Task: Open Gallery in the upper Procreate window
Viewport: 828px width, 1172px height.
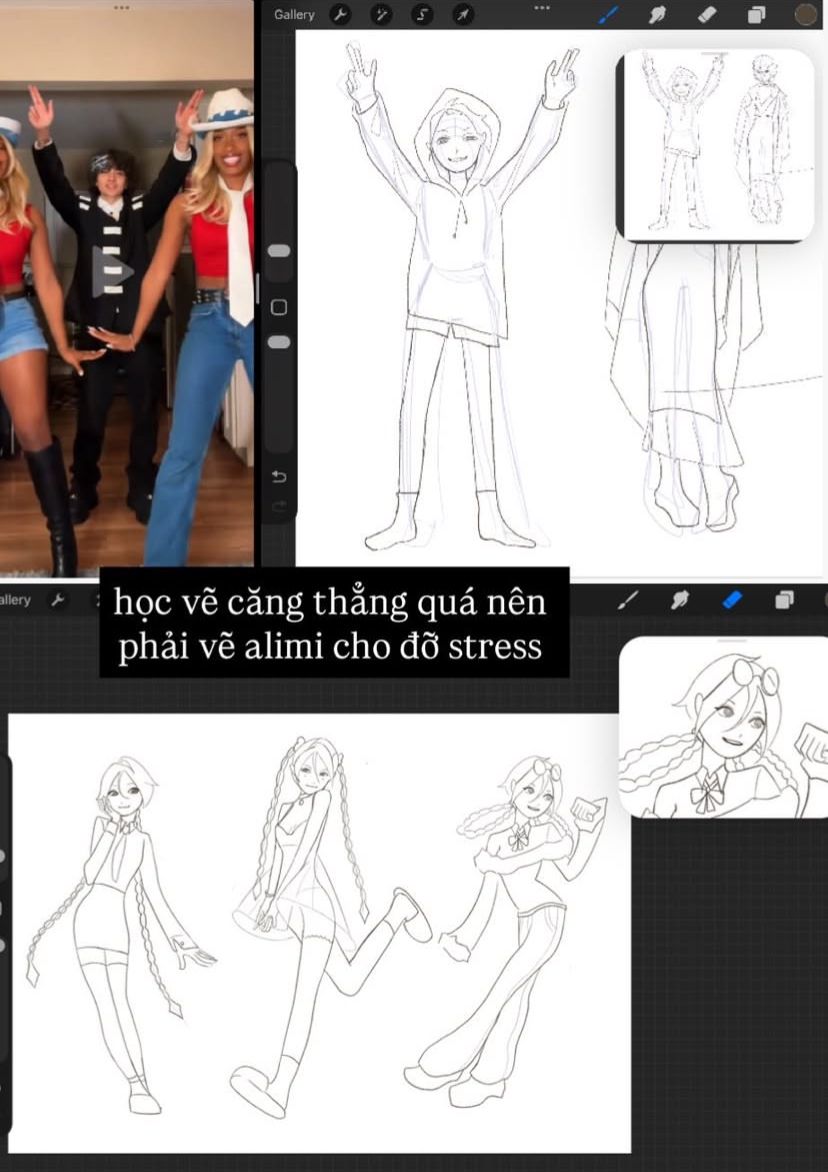Action: pyautogui.click(x=294, y=15)
